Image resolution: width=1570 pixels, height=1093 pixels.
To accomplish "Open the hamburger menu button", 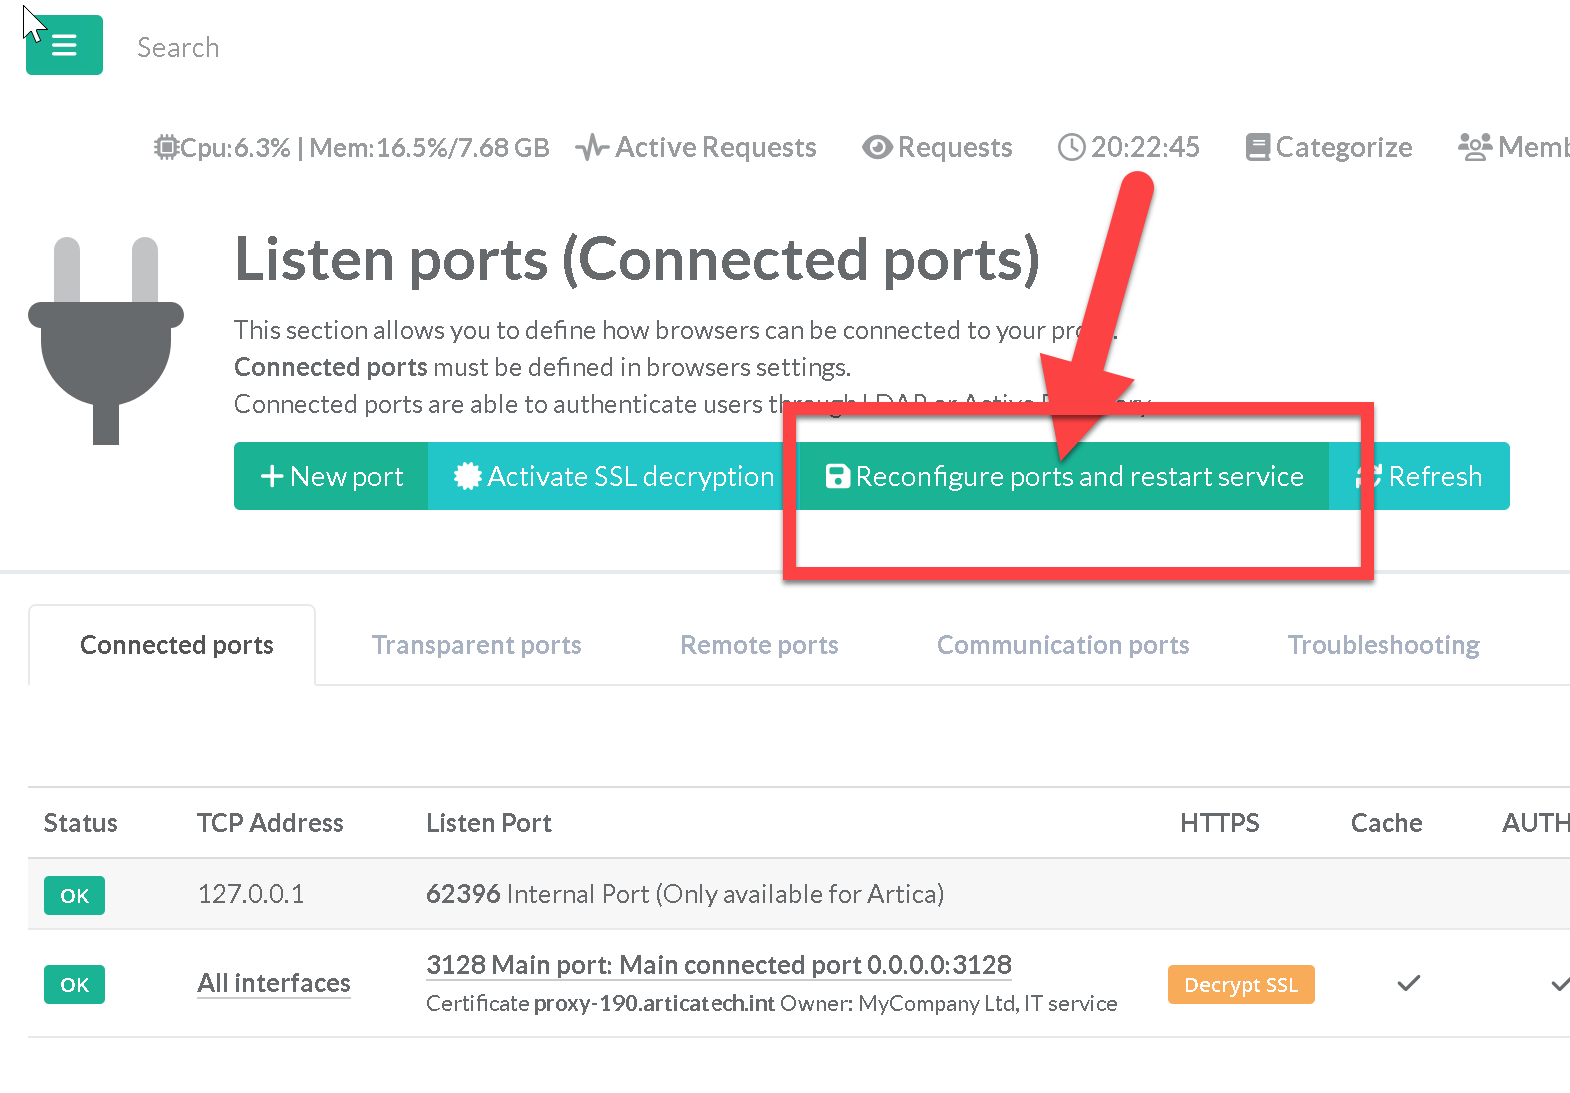I will pos(64,45).
